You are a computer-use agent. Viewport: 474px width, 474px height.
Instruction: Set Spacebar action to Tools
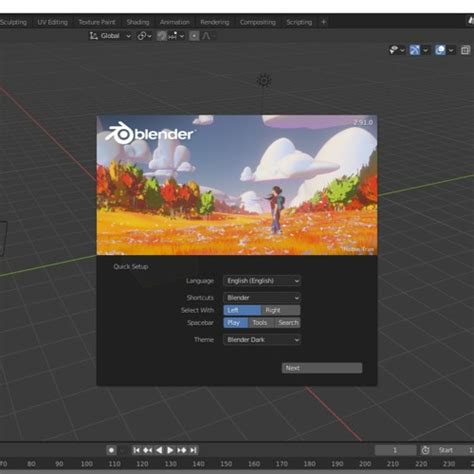pyautogui.click(x=261, y=323)
